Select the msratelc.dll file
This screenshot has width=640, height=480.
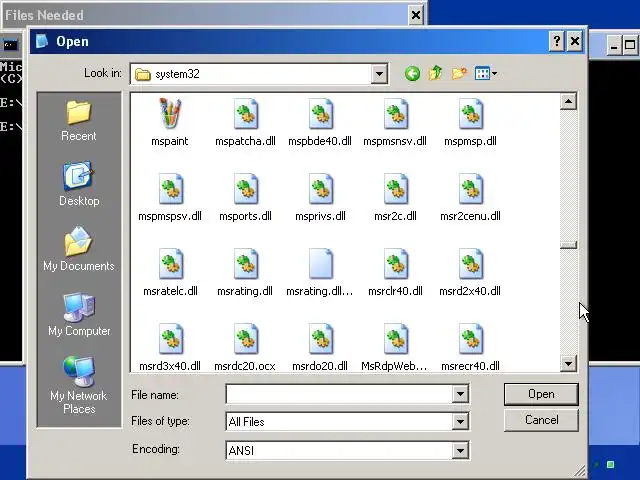pos(170,272)
